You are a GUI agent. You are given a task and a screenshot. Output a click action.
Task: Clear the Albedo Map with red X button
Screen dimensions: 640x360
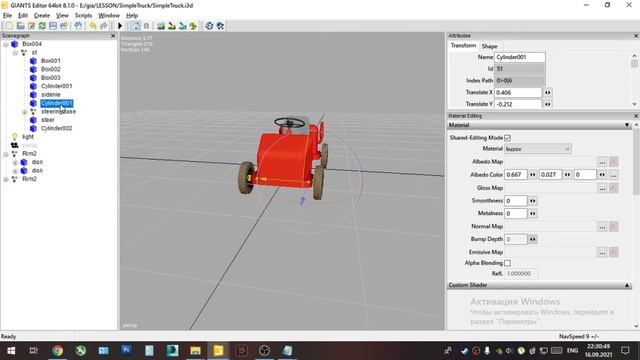pyautogui.click(x=613, y=162)
